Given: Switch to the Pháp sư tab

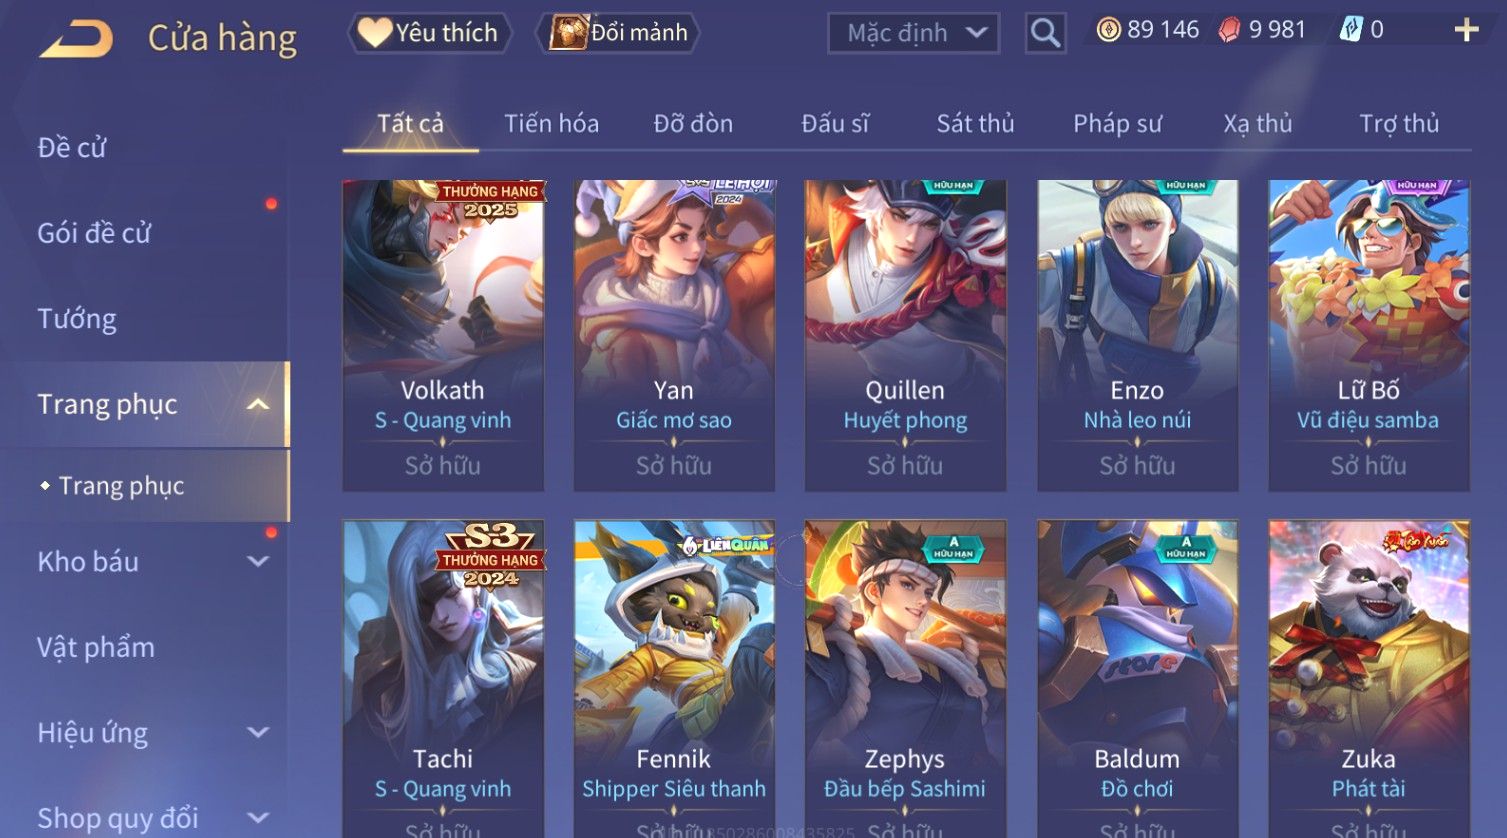Looking at the screenshot, I should point(1117,124).
